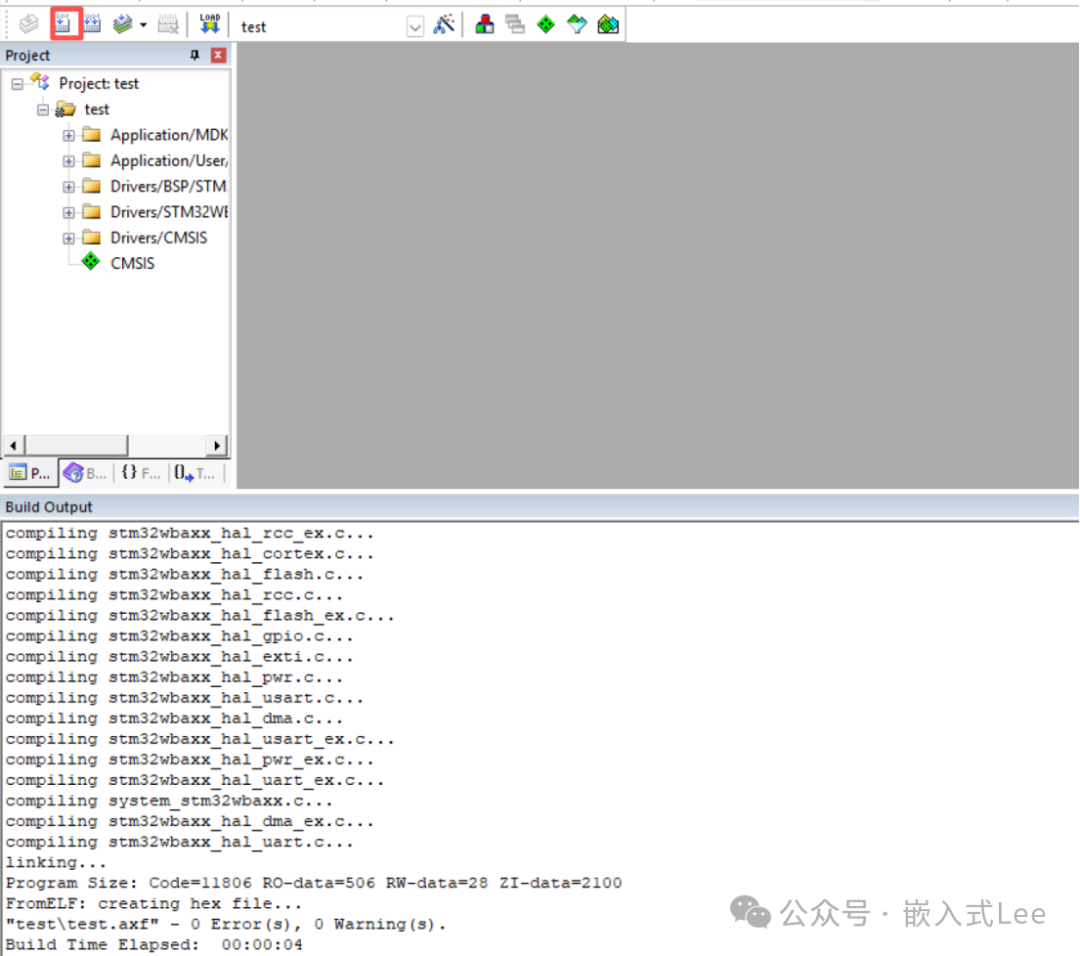Screen dimensions: 1080x956
Task: Select the Application/User folder label
Action: [169, 160]
